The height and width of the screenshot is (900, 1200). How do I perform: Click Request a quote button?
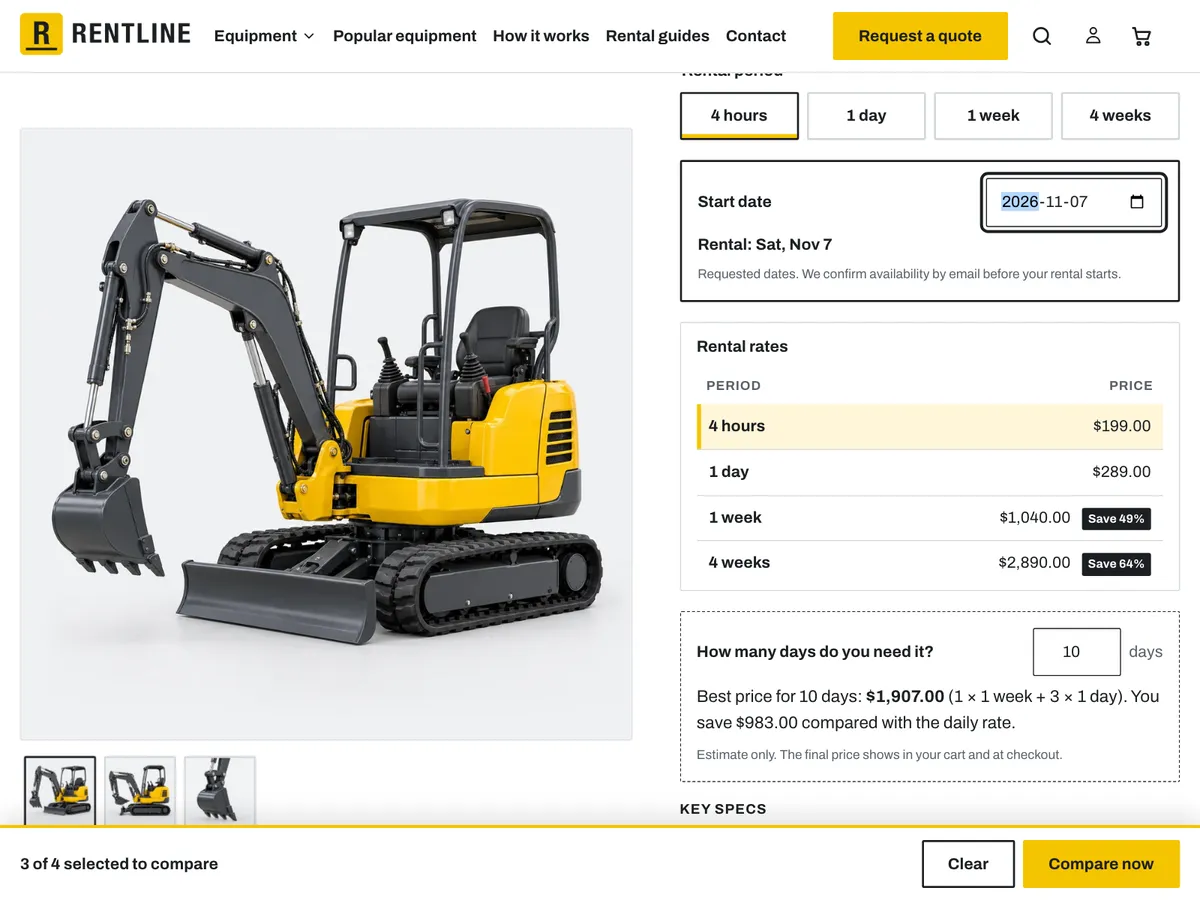point(920,36)
